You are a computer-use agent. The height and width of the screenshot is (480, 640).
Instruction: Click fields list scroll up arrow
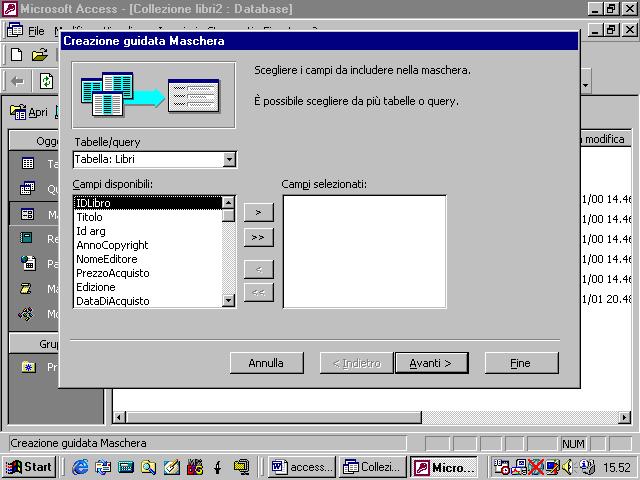(x=229, y=202)
